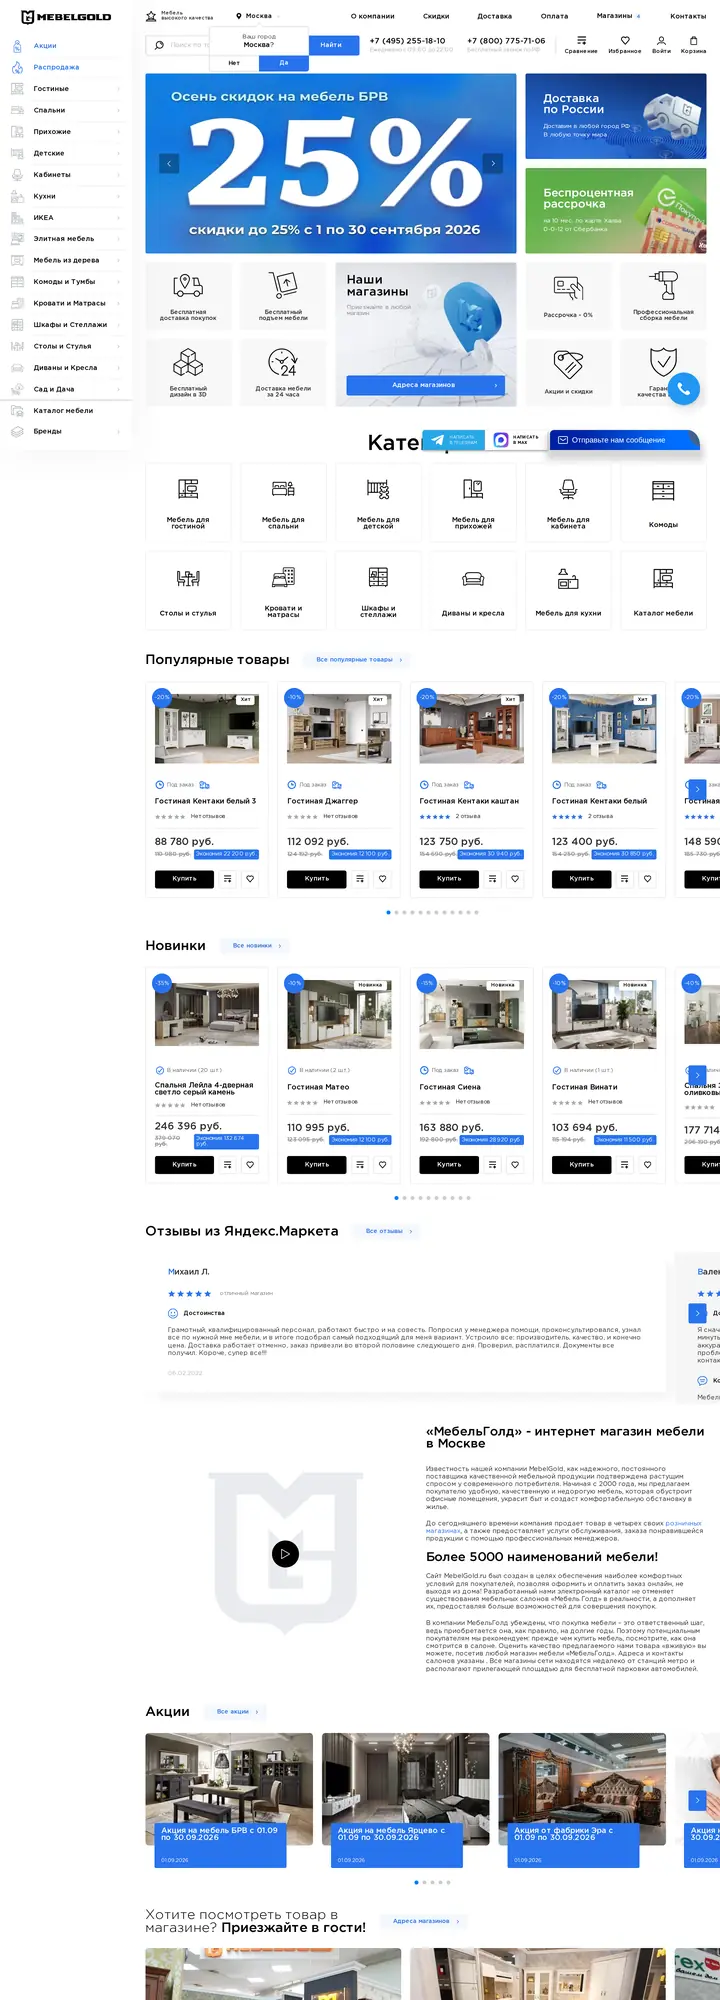Open Скидки menu item
Image resolution: width=720 pixels, height=2000 pixels.
(436, 16)
